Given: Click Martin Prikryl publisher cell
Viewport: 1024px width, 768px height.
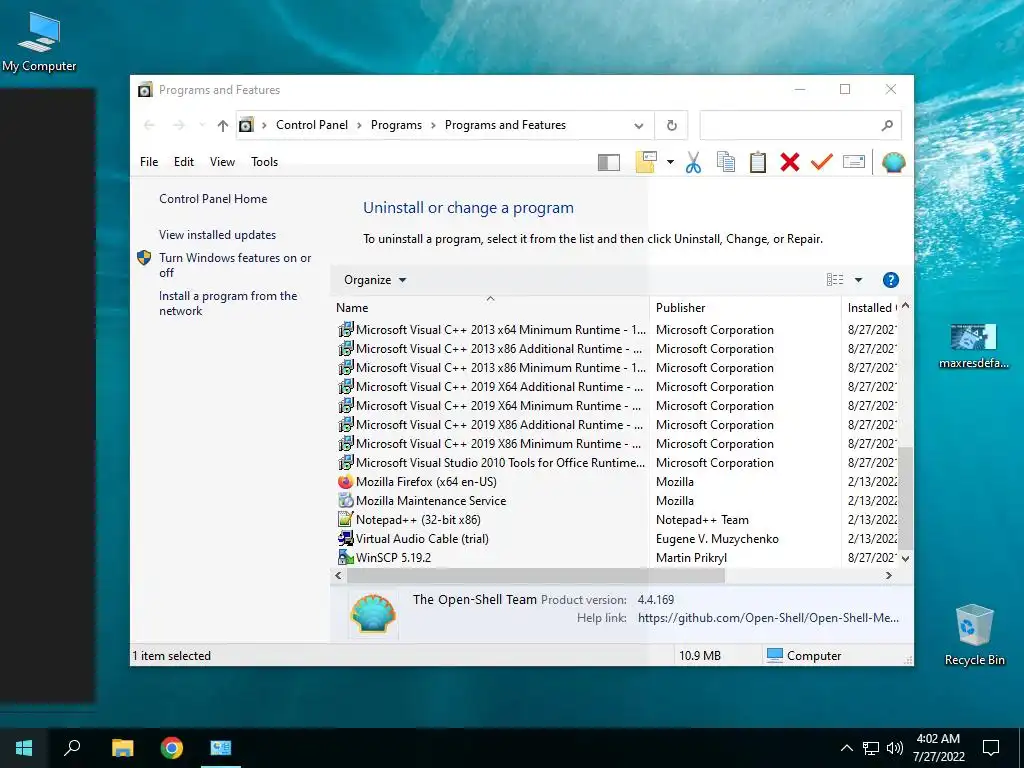Looking at the screenshot, I should pos(691,558).
